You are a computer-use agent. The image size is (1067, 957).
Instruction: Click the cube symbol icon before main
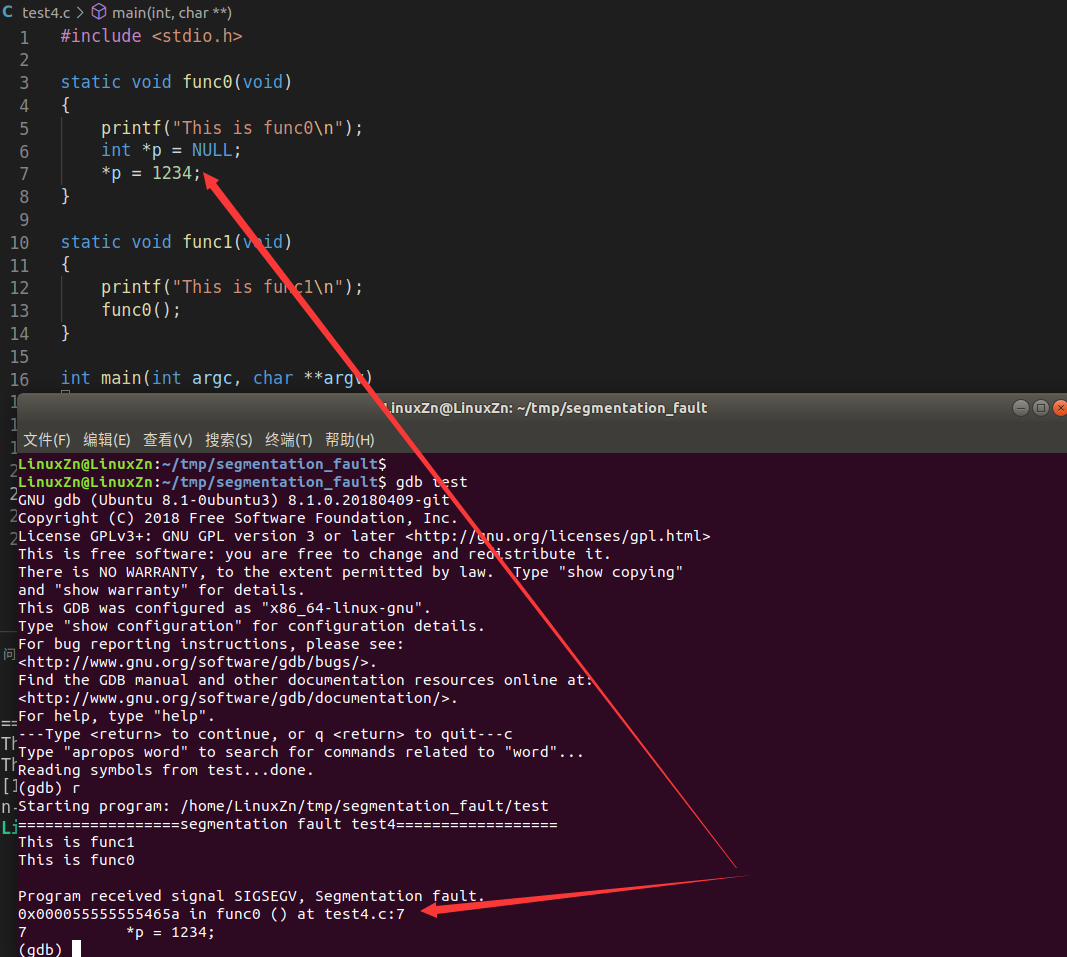pos(99,12)
